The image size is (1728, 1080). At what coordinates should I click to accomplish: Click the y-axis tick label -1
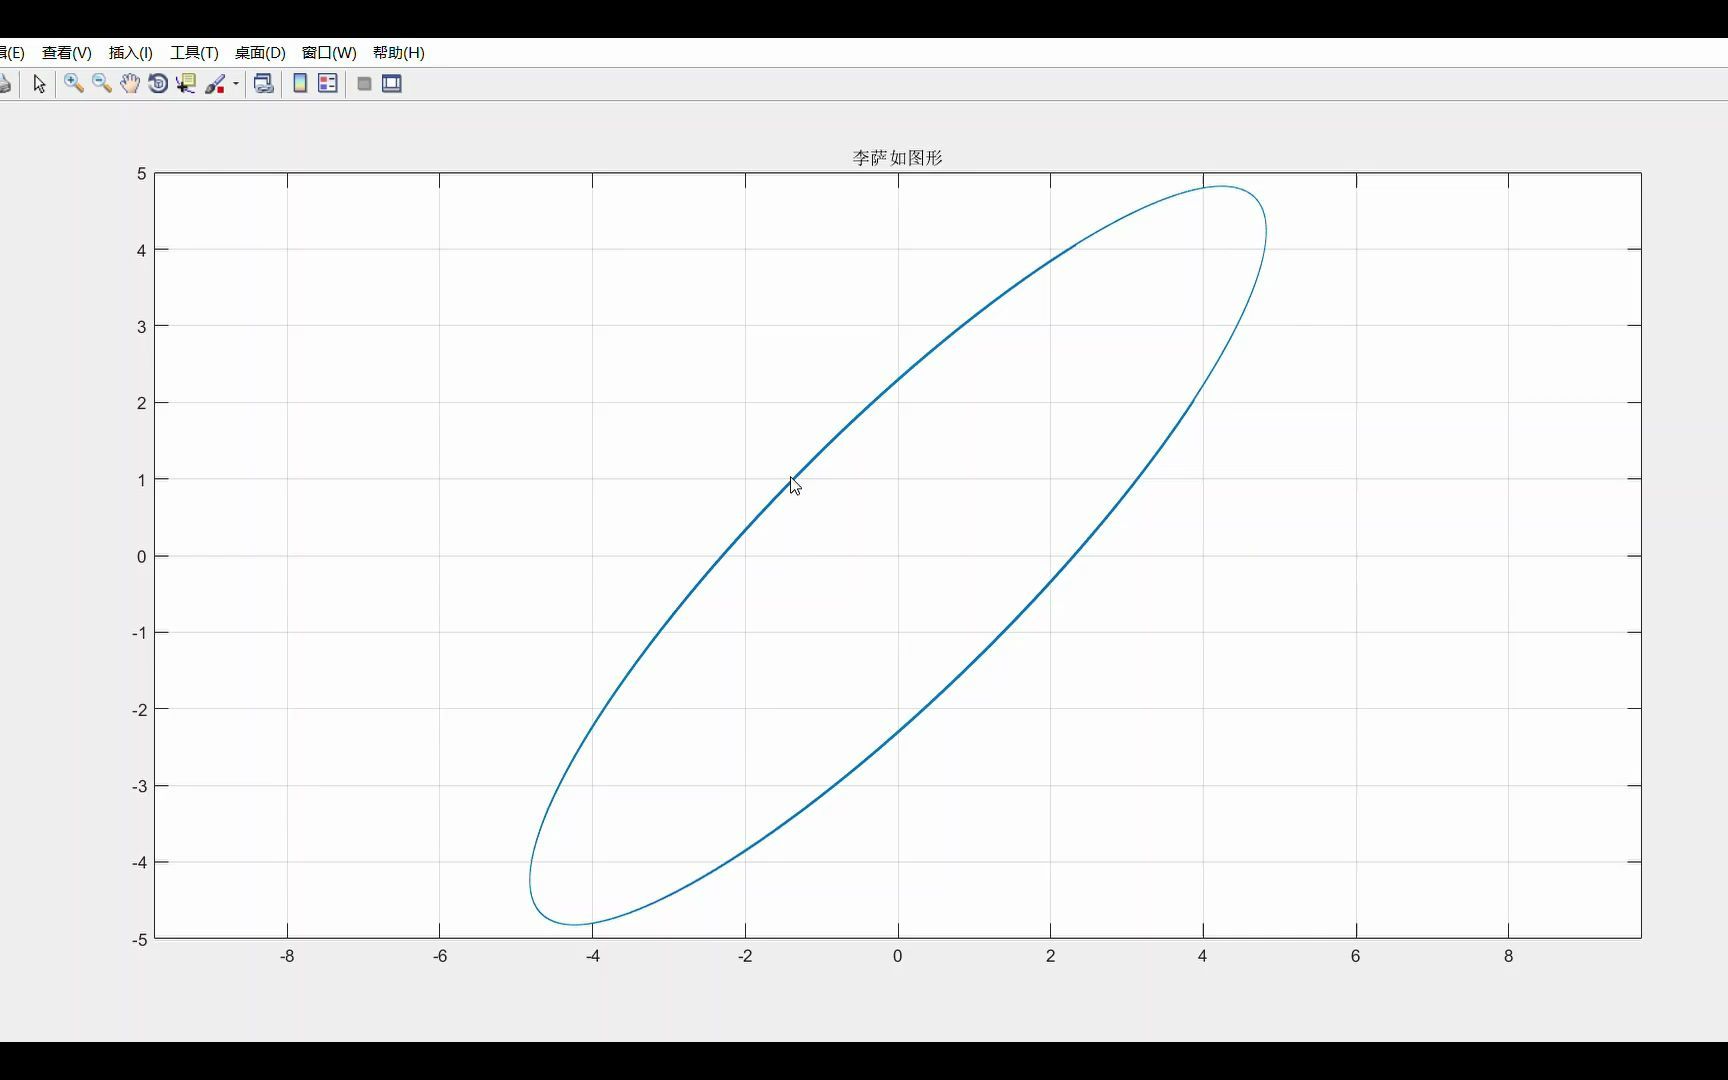coord(139,633)
